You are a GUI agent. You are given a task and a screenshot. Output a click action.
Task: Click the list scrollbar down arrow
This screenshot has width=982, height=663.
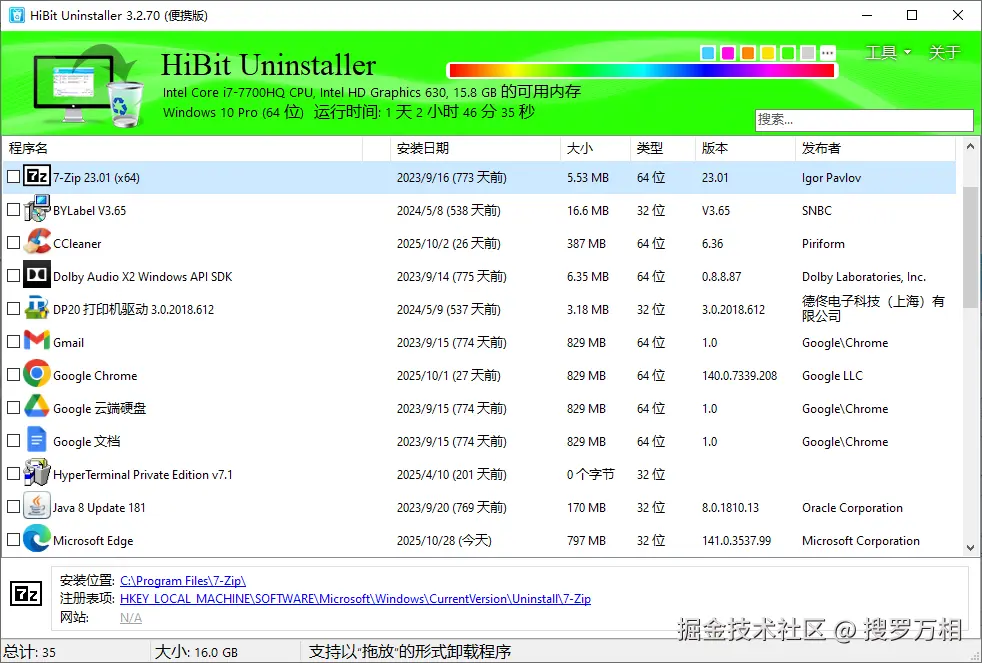click(x=970, y=547)
